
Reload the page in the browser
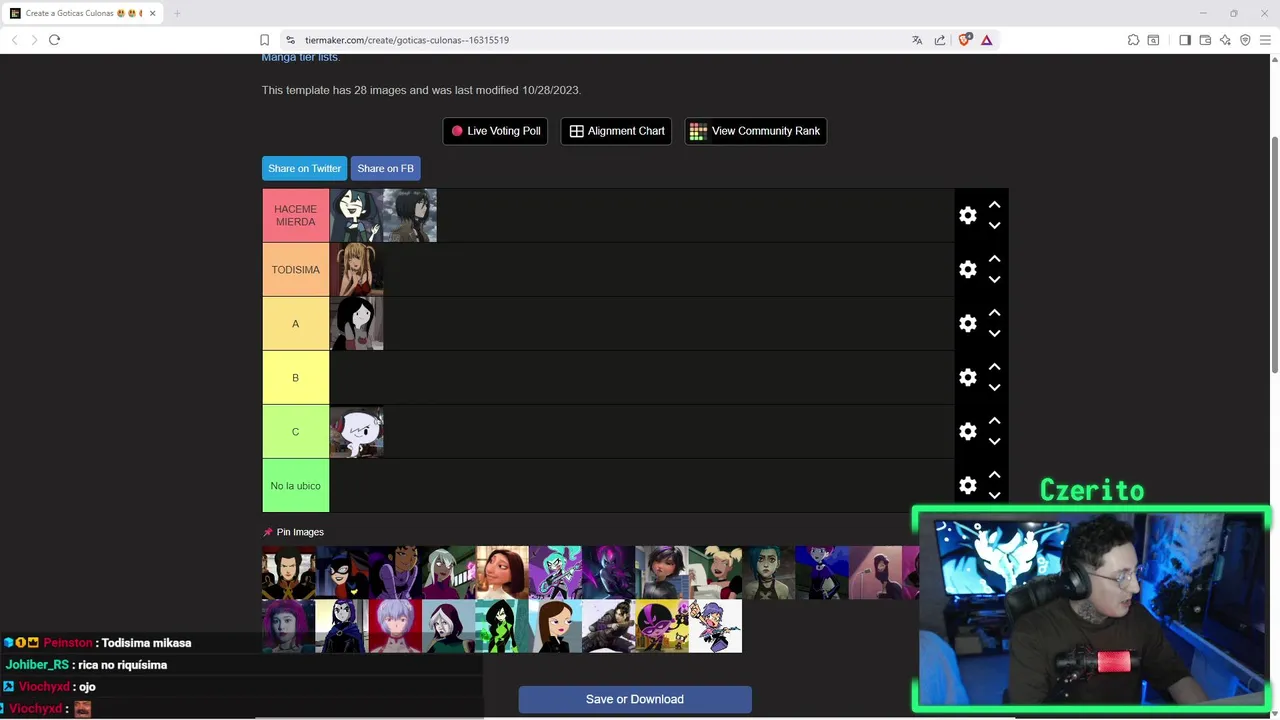(54, 40)
